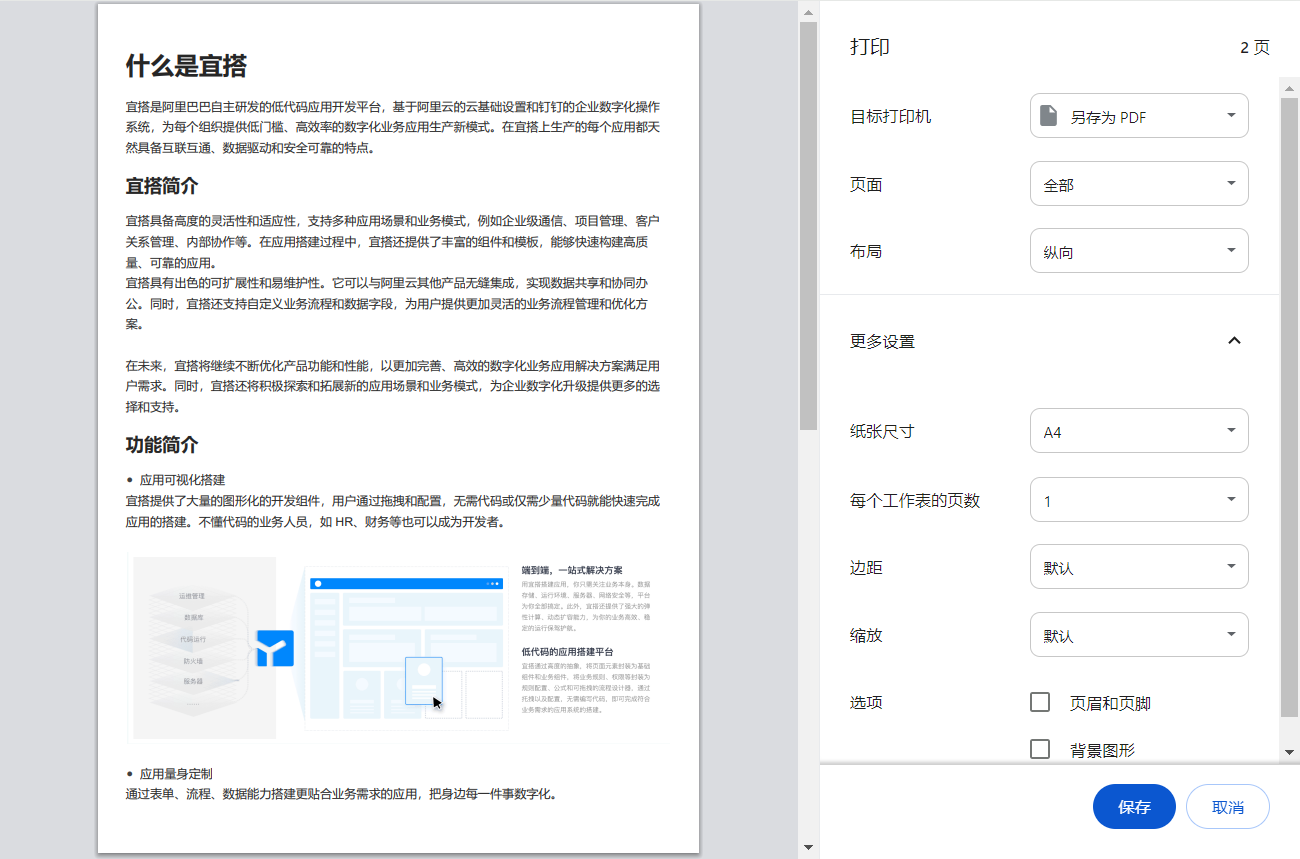
Task: Click settings panel scrollbar up arrow
Action: pos(1289,87)
